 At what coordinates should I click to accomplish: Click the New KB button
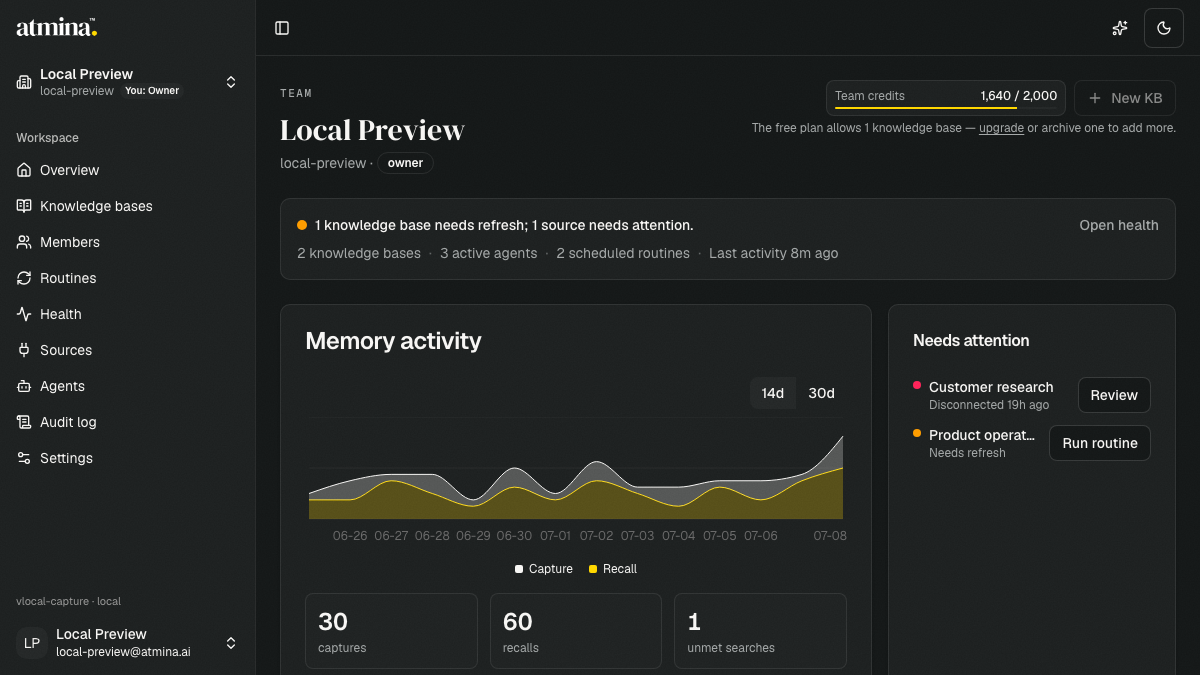click(1124, 98)
